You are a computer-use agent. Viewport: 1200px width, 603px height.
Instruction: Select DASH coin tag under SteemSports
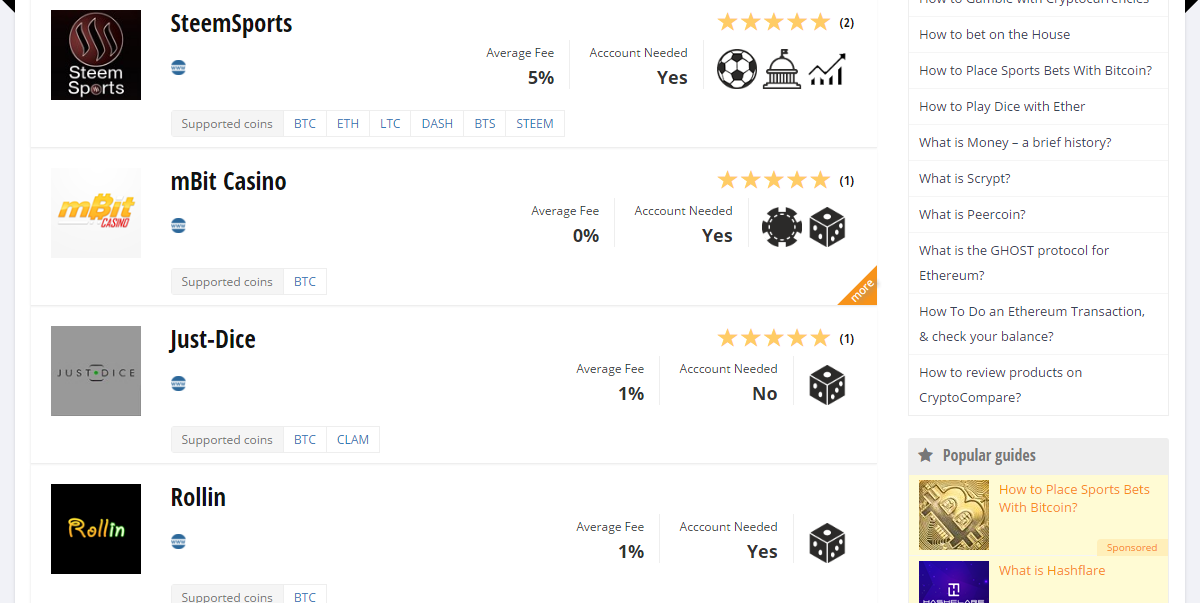pos(437,124)
